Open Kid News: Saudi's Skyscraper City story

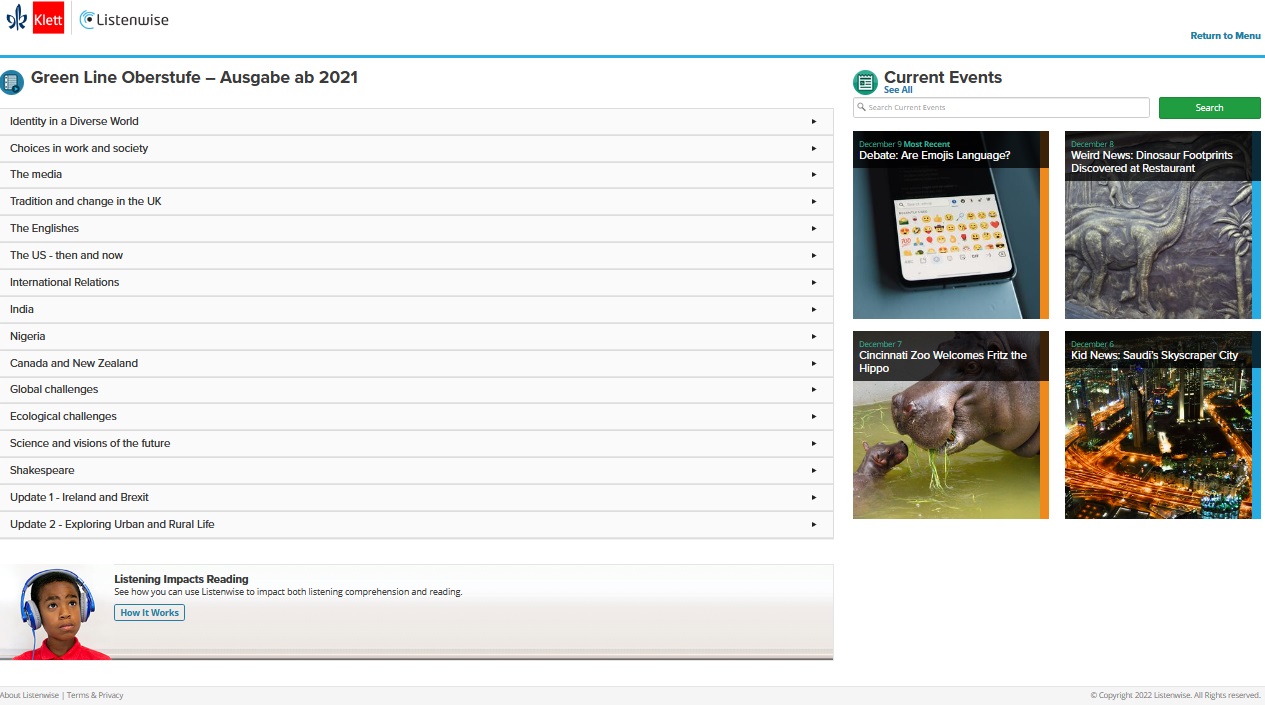1157,425
